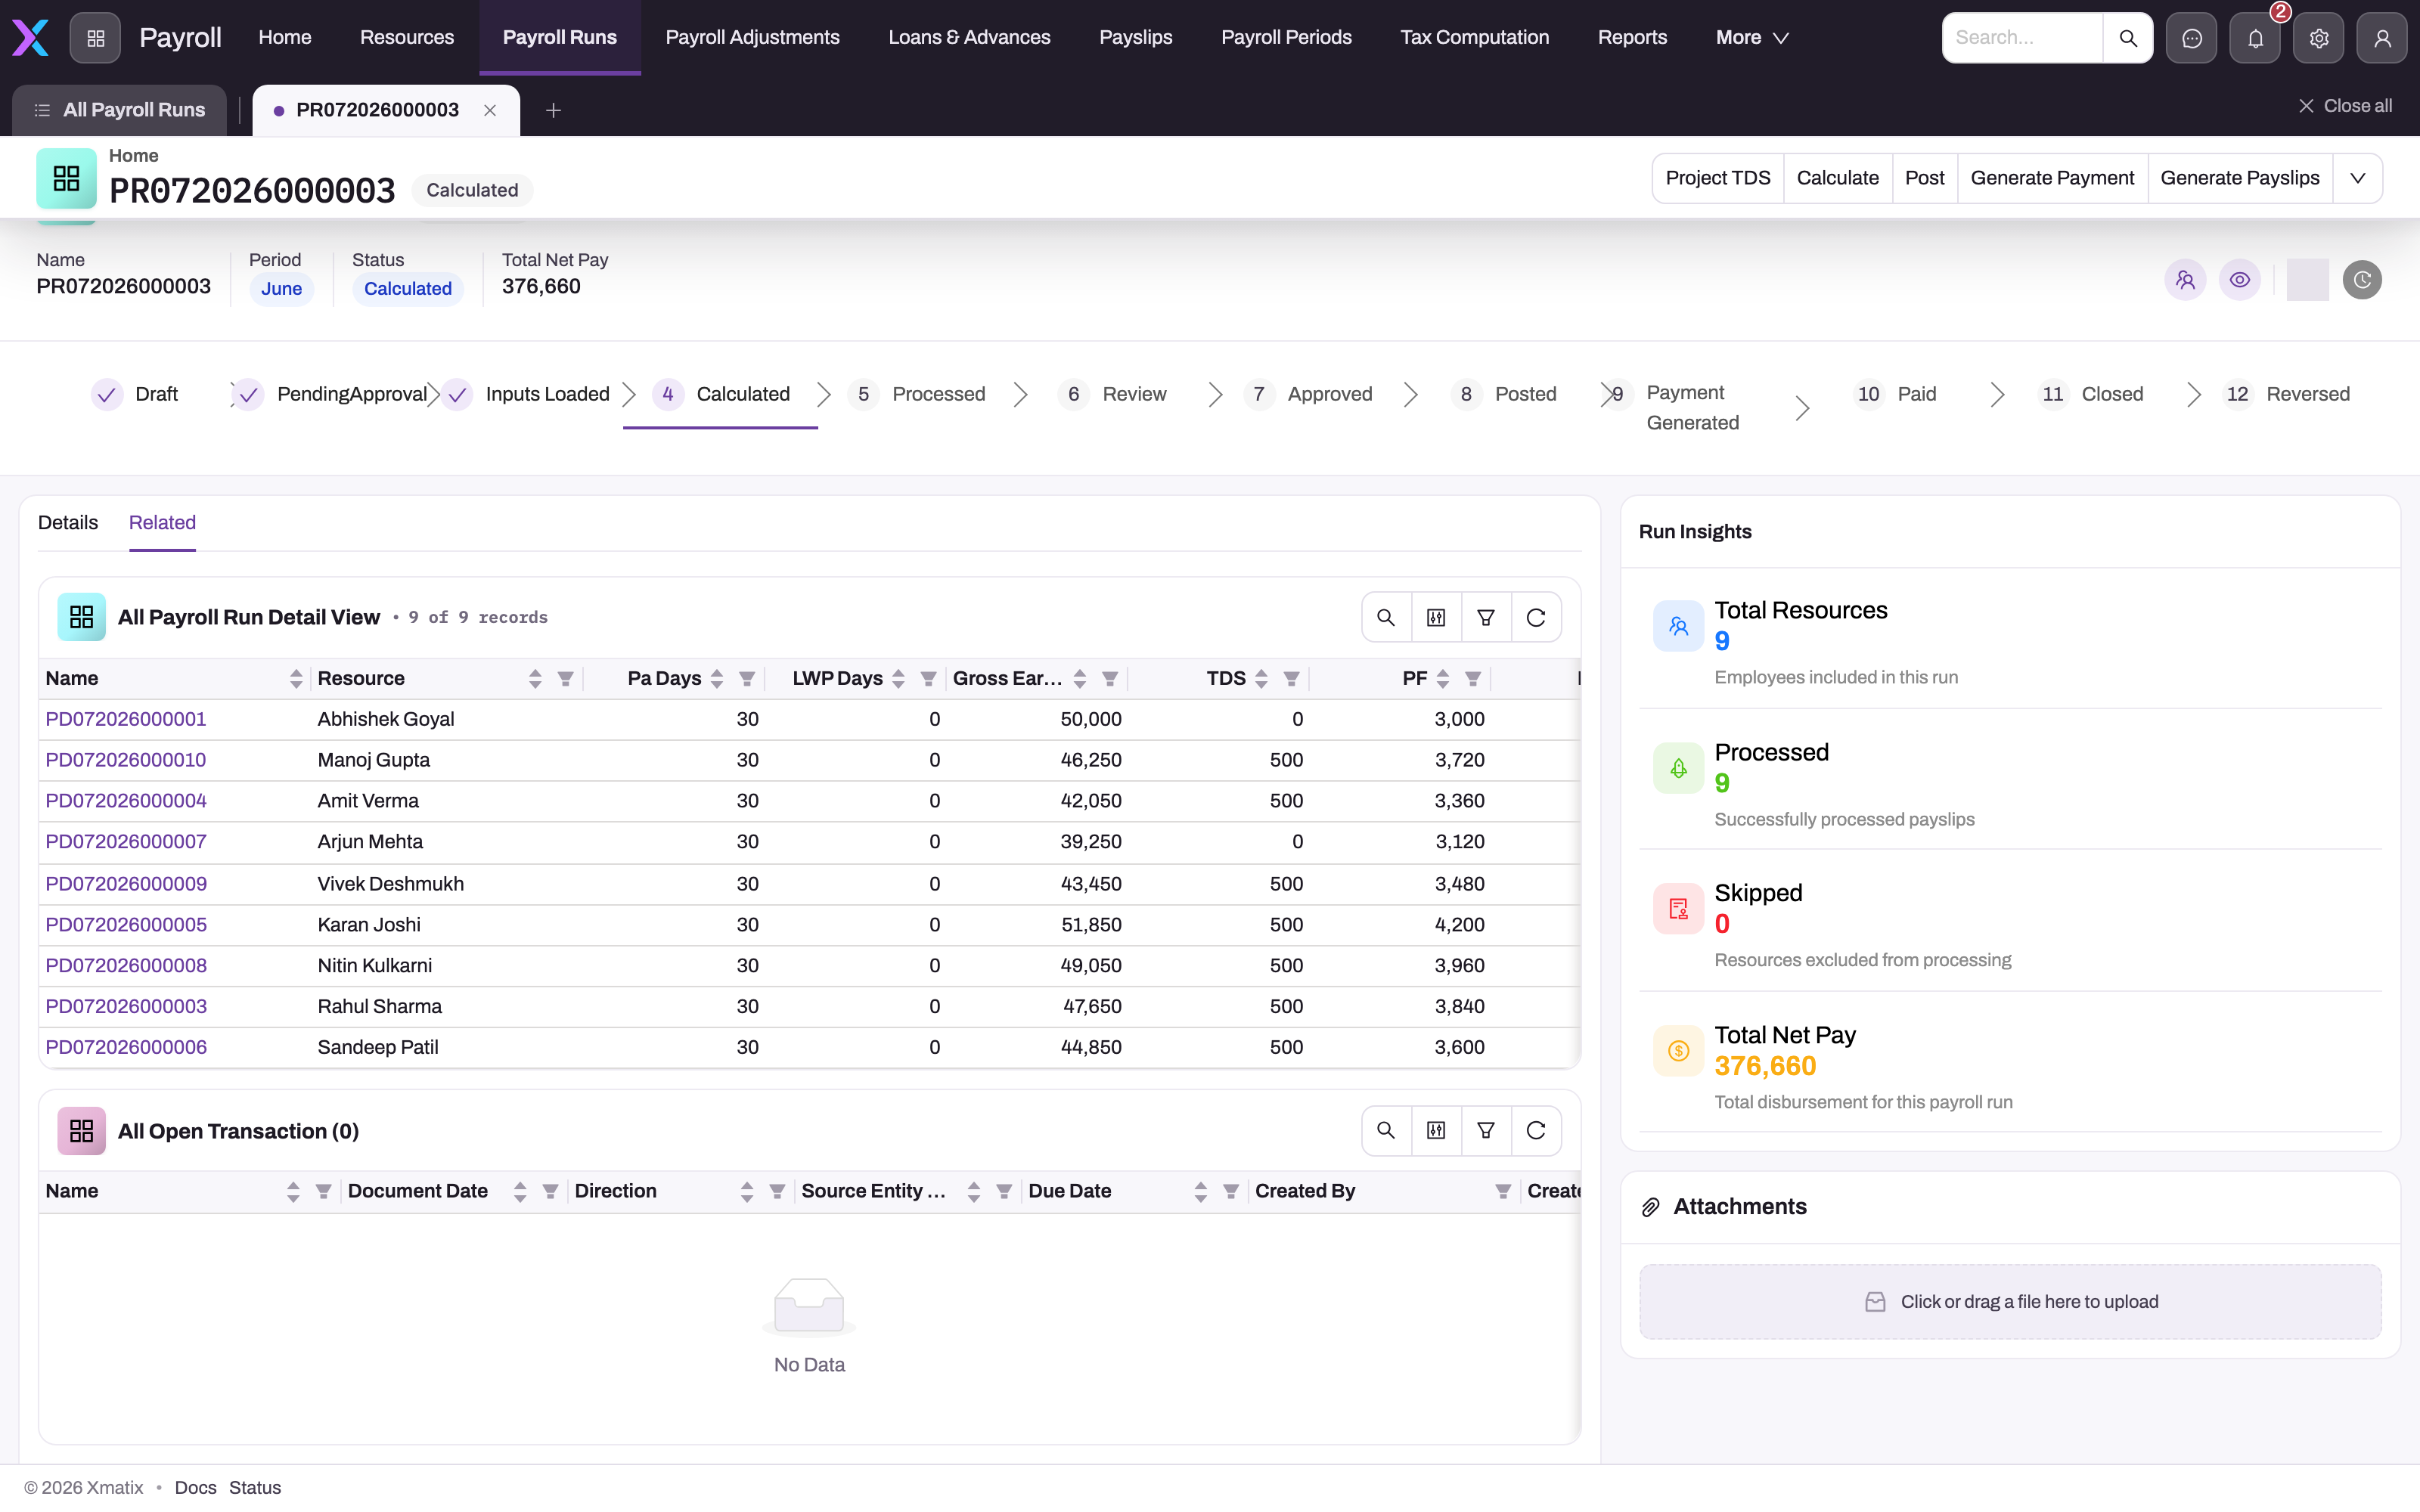This screenshot has width=2420, height=1512.
Task: Click the followers people icon in header
Action: [x=2185, y=280]
